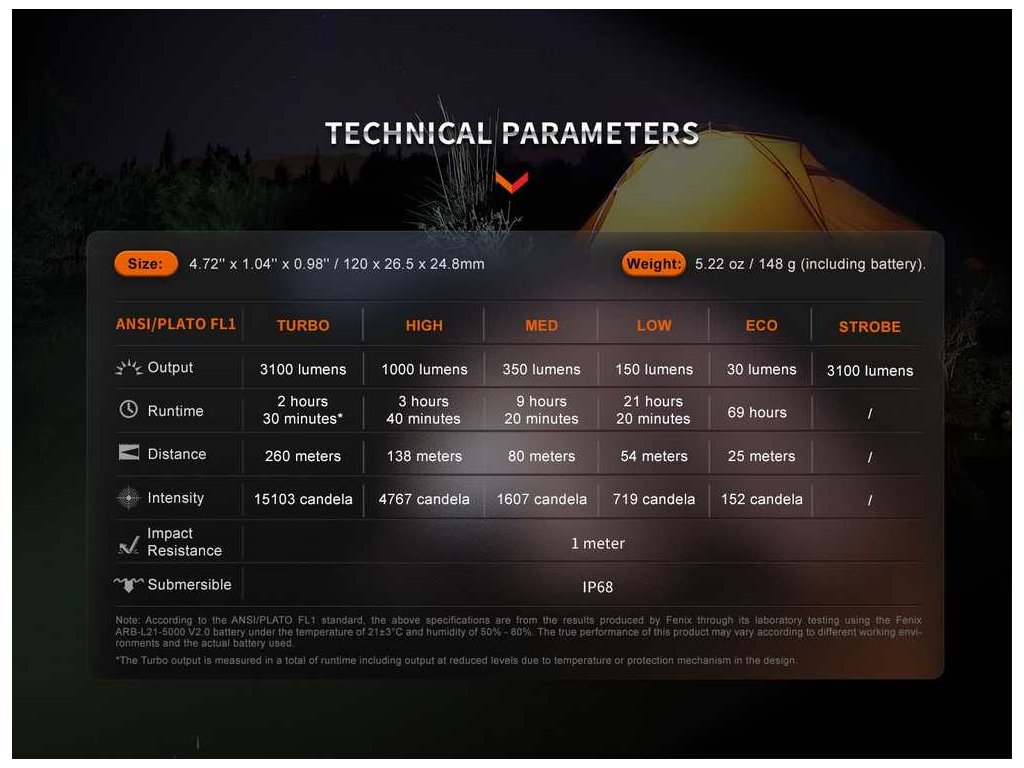Click the 138 meters distance cell
Image resolution: width=1024 pixels, height=768 pixels.
[x=424, y=456]
